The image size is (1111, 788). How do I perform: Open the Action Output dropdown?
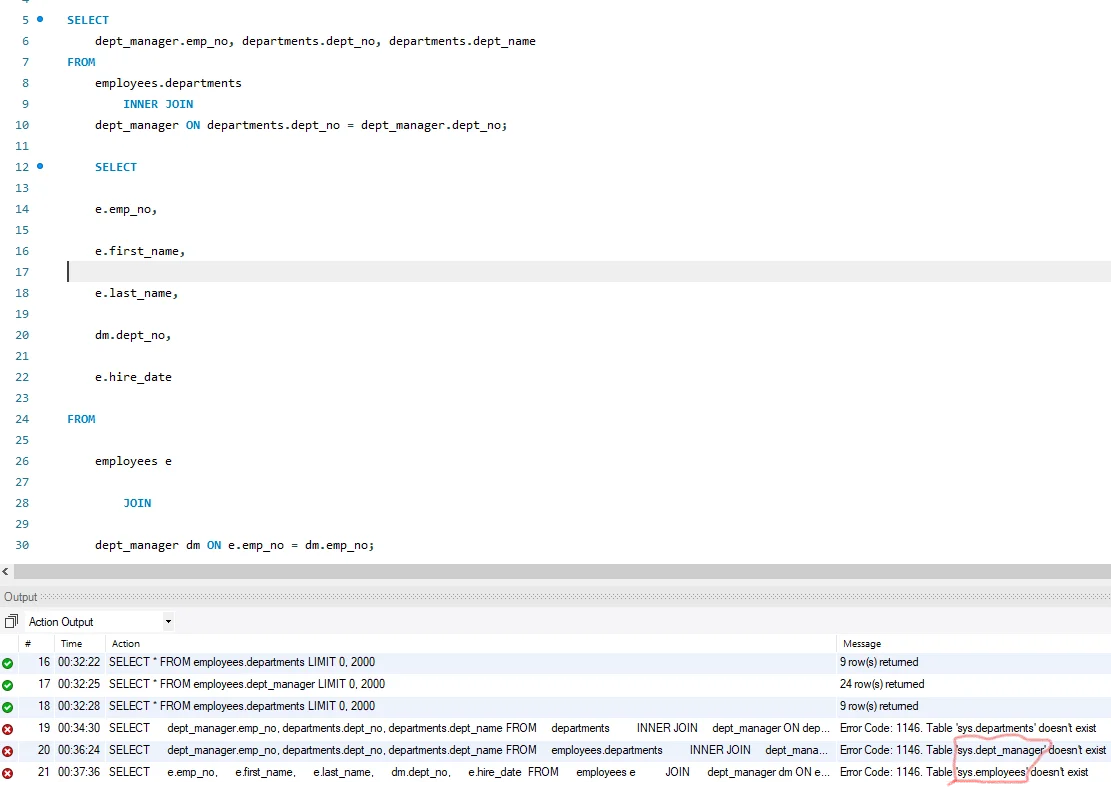point(167,622)
